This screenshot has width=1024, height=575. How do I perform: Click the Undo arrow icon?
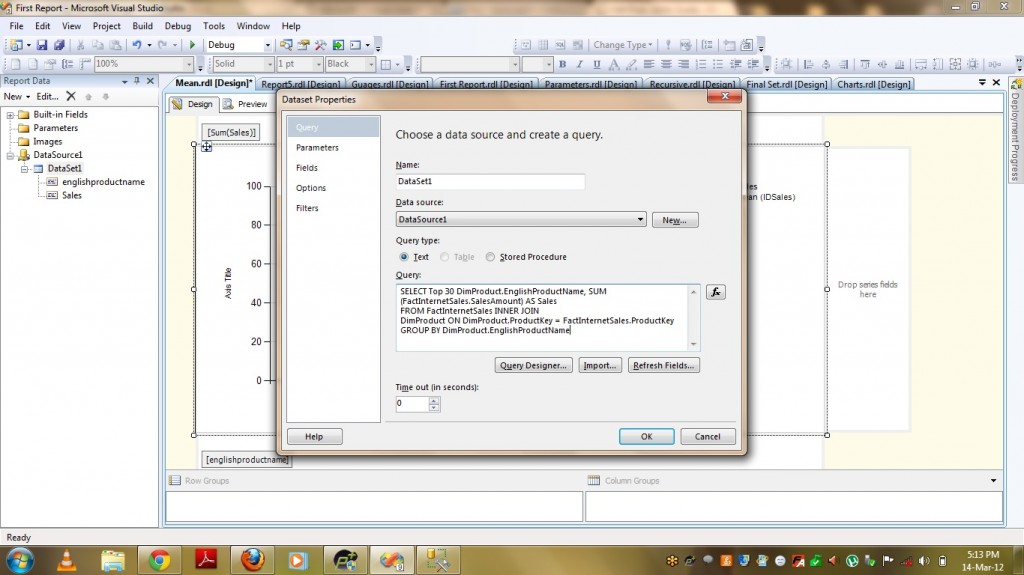pyautogui.click(x=136, y=45)
